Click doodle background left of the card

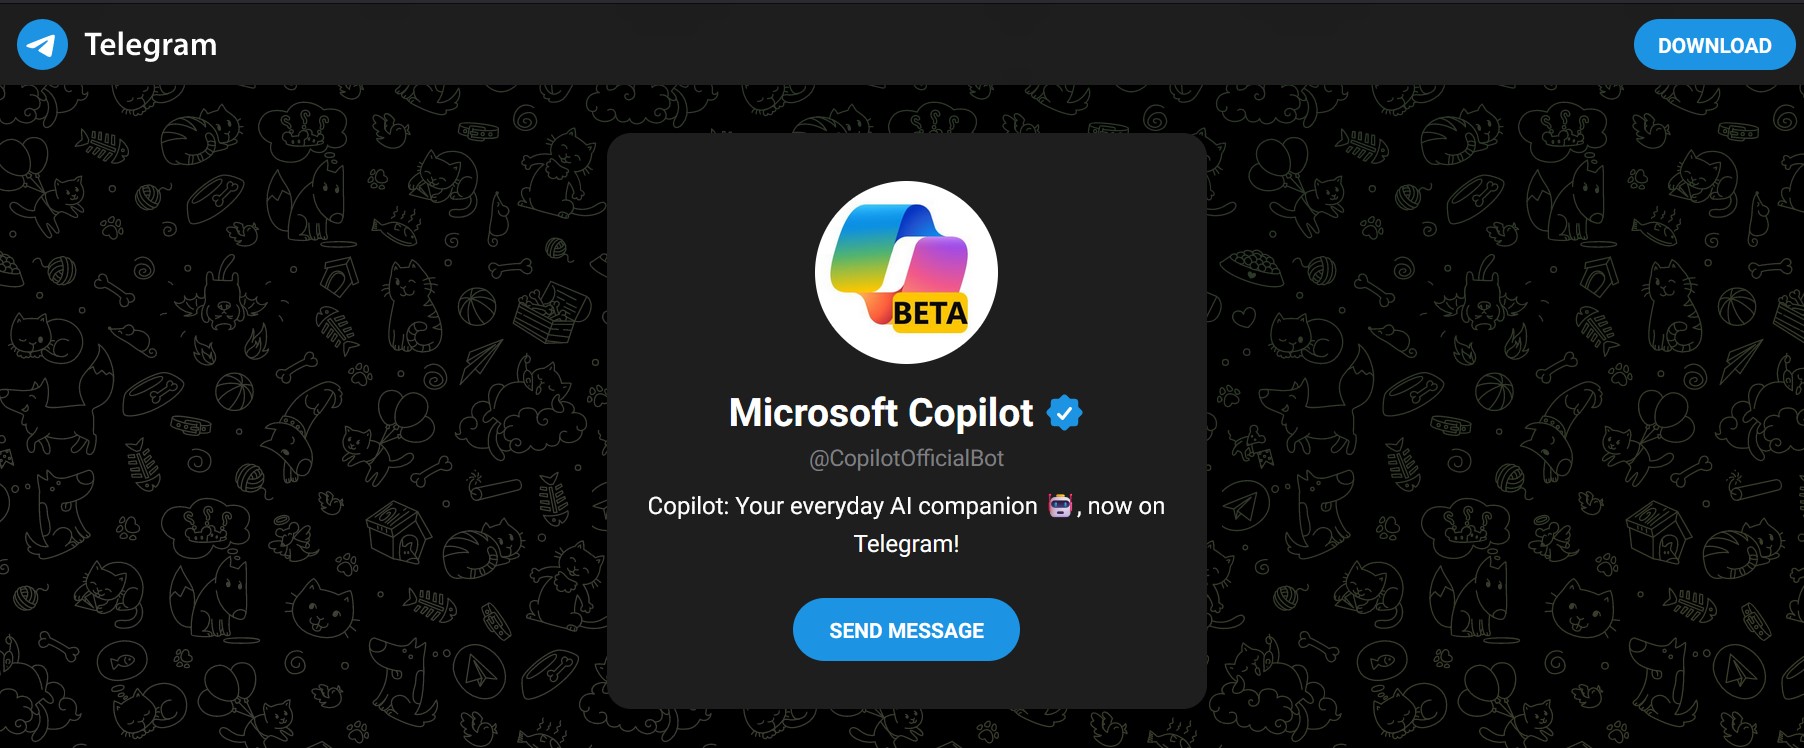click(x=300, y=400)
